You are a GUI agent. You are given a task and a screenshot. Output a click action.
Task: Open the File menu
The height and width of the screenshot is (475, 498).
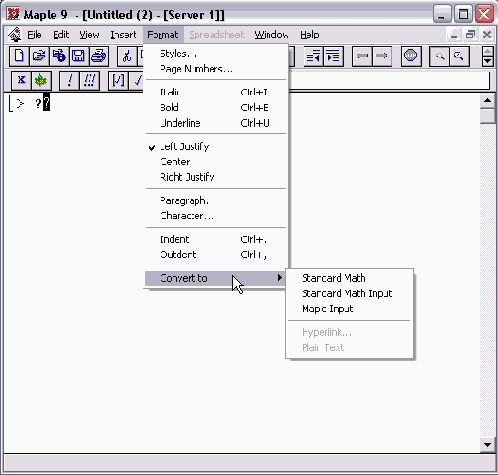click(x=34, y=35)
